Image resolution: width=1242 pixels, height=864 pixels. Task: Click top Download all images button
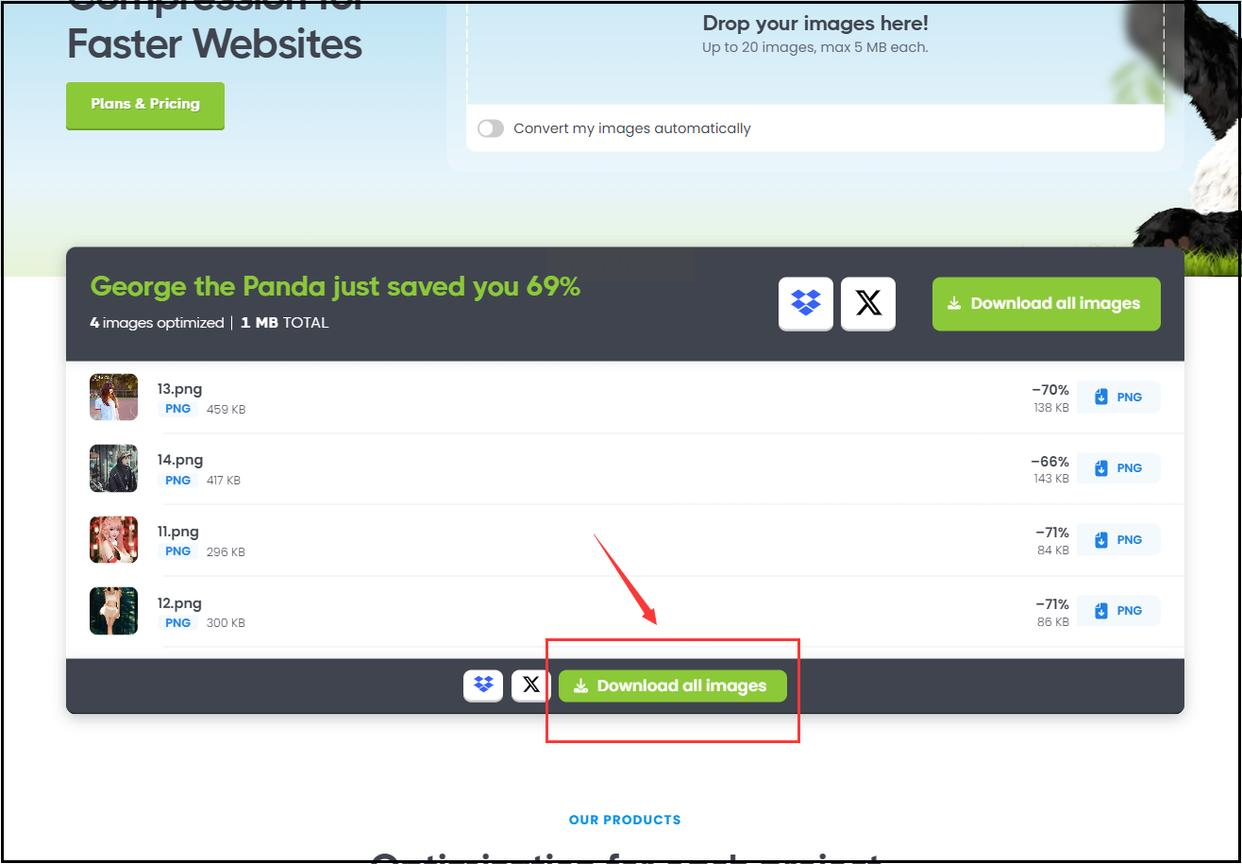coord(1046,303)
